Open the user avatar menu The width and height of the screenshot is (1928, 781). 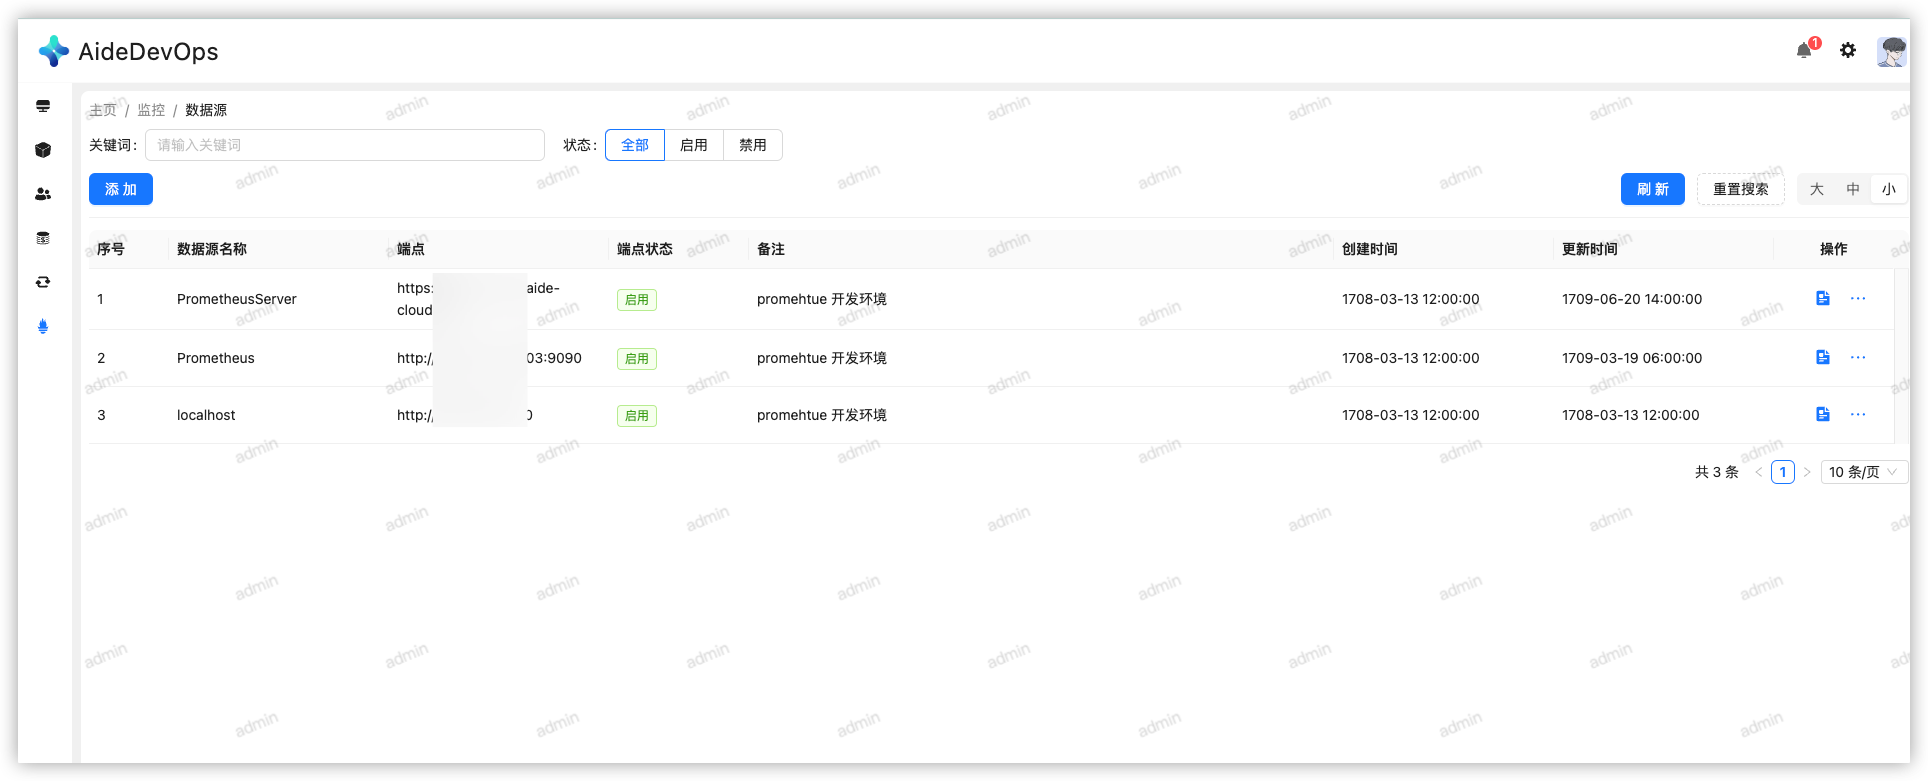point(1891,51)
